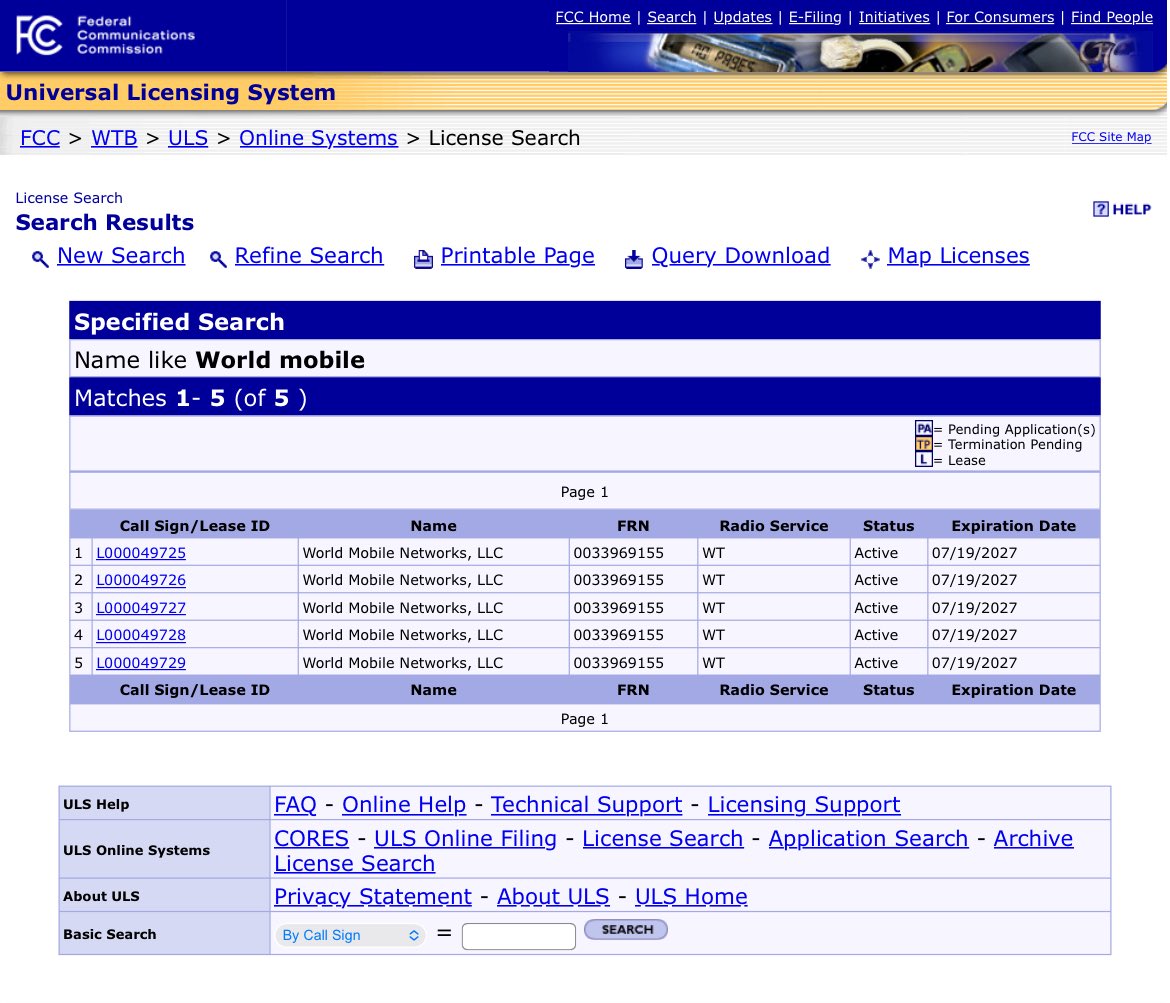
Task: Click the FCC breadcrumb link
Action: pyautogui.click(x=40, y=138)
